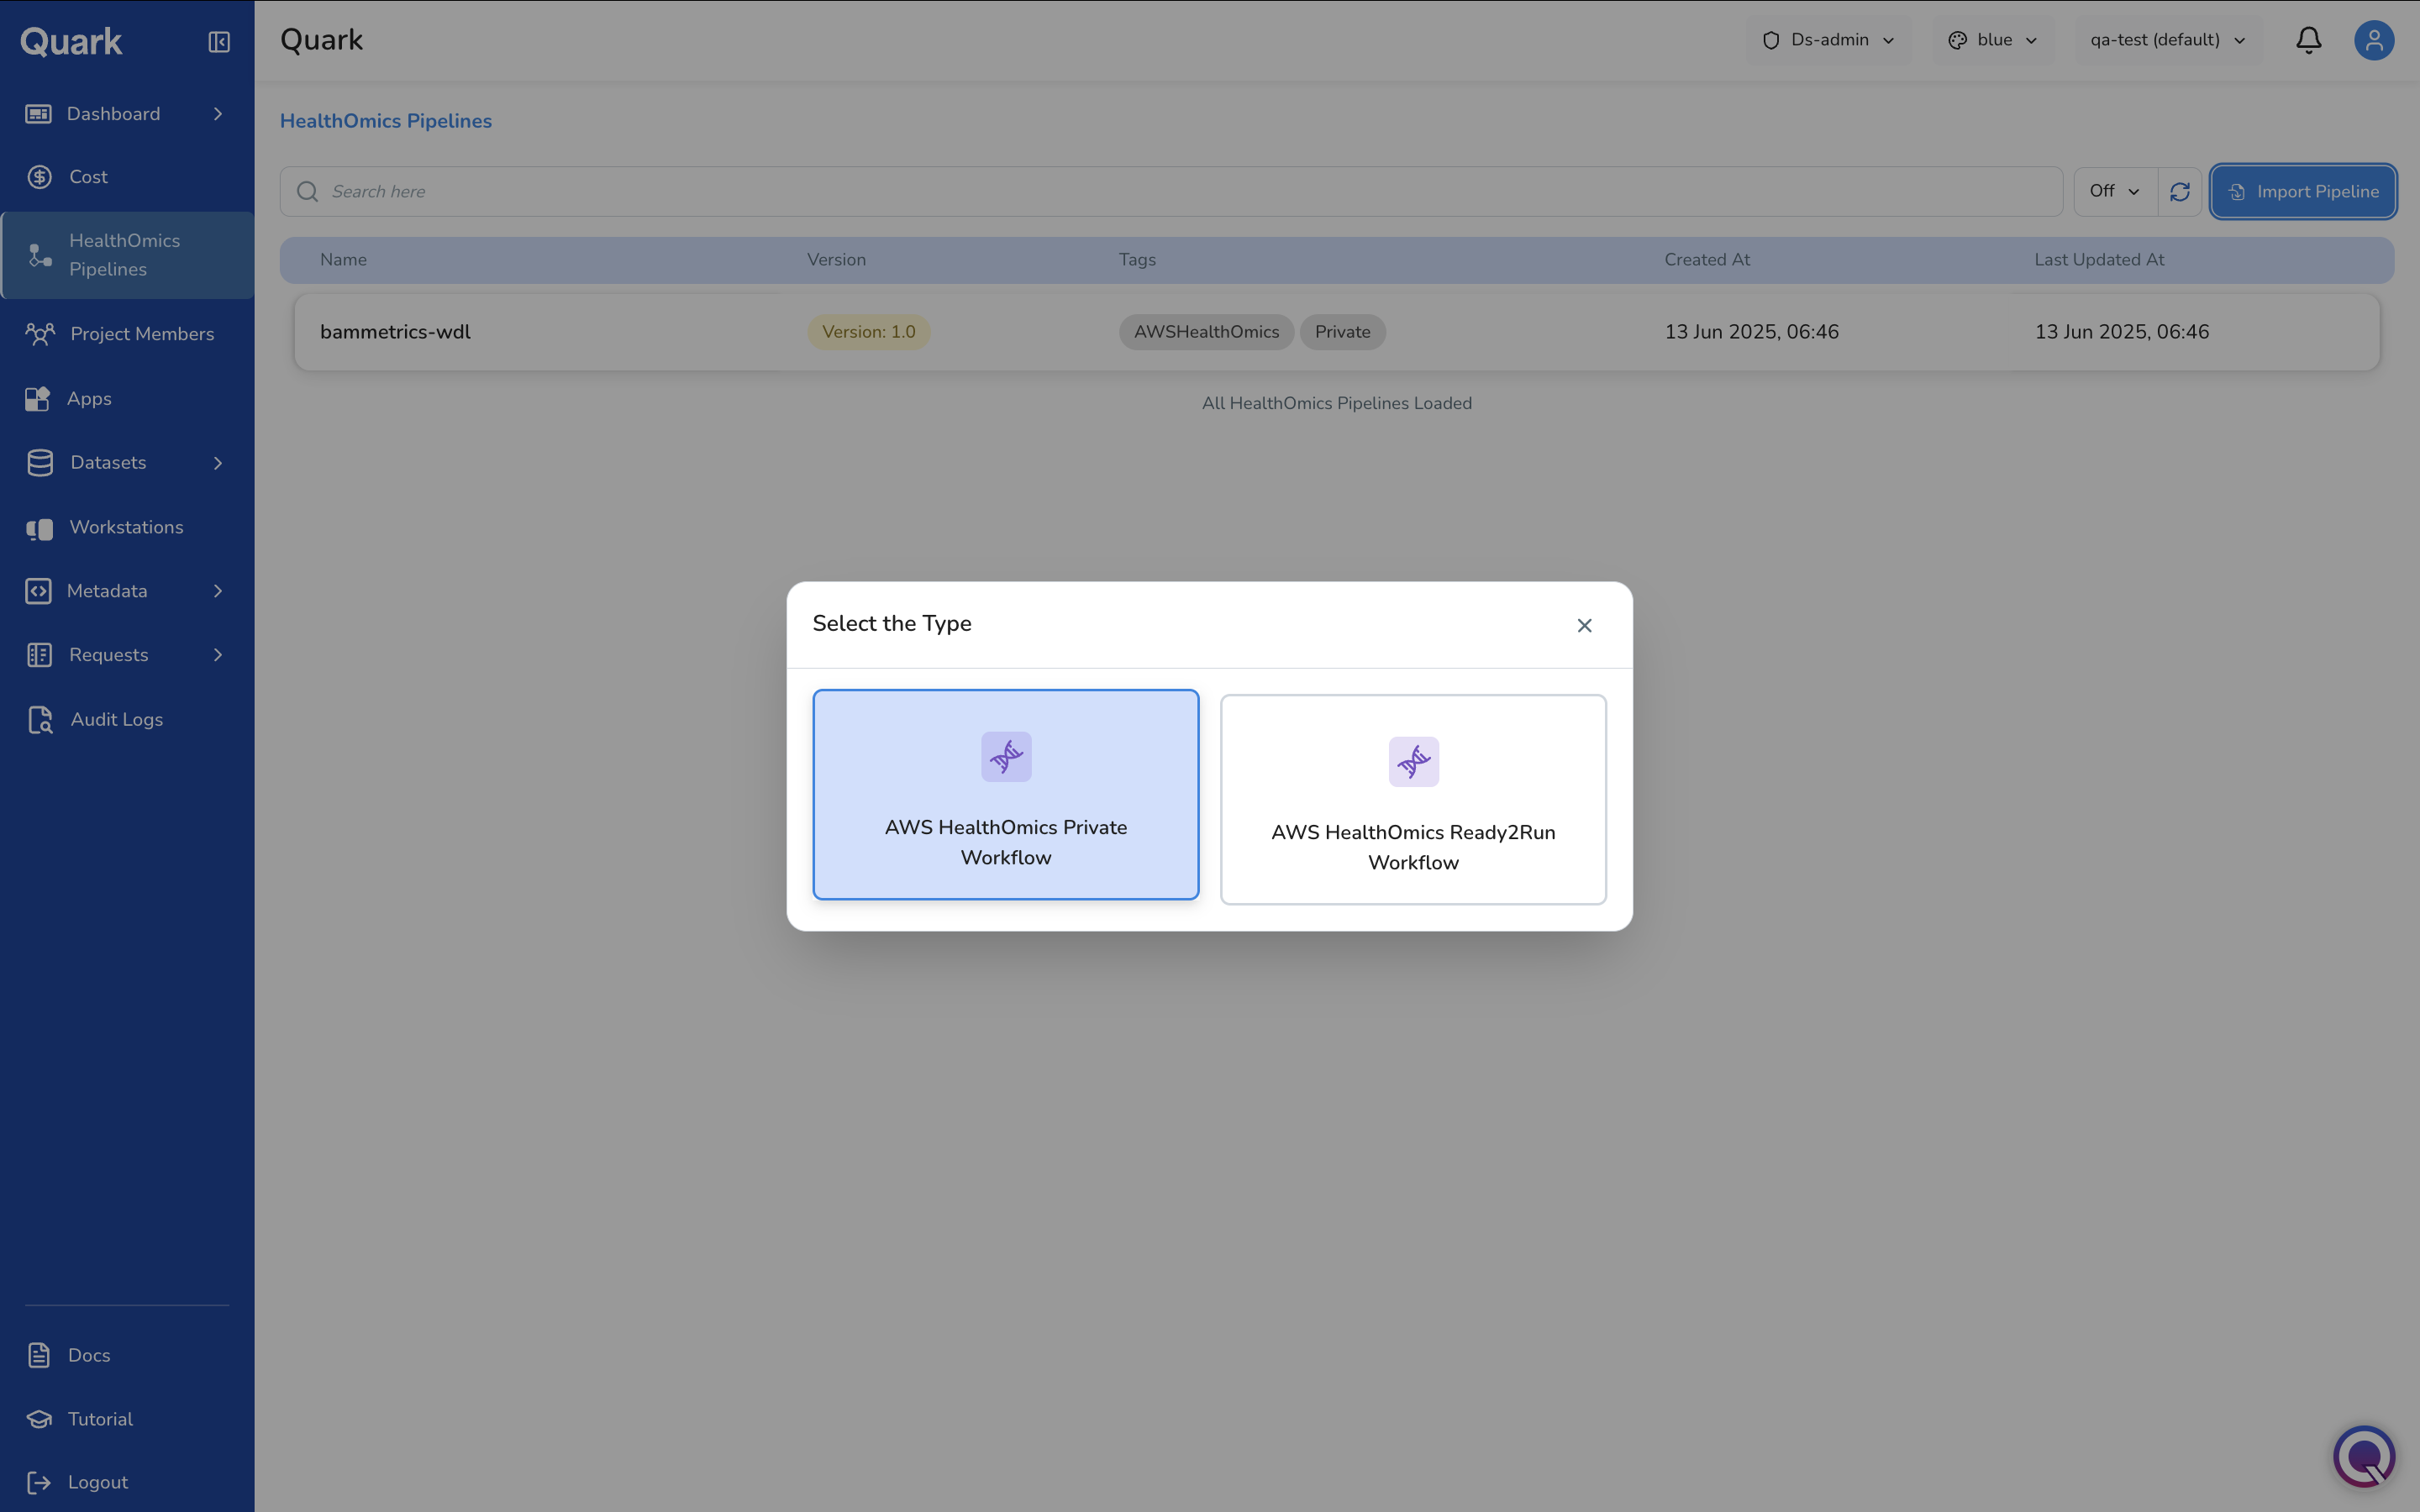This screenshot has width=2420, height=1512.
Task: Click the Workstations icon
Action: click(40, 528)
